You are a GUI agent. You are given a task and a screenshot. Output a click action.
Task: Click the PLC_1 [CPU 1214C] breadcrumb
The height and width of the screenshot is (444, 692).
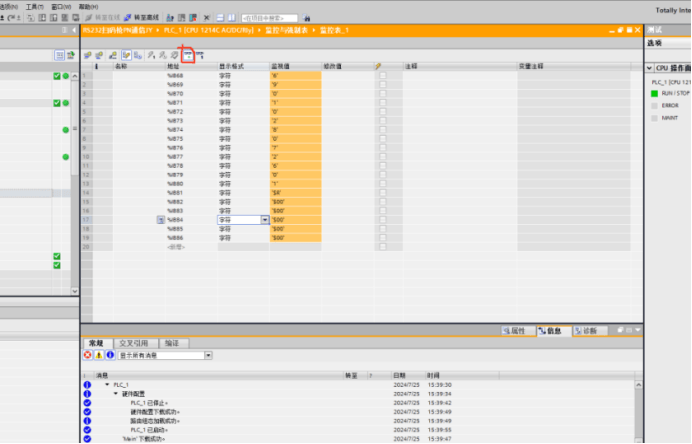209,30
